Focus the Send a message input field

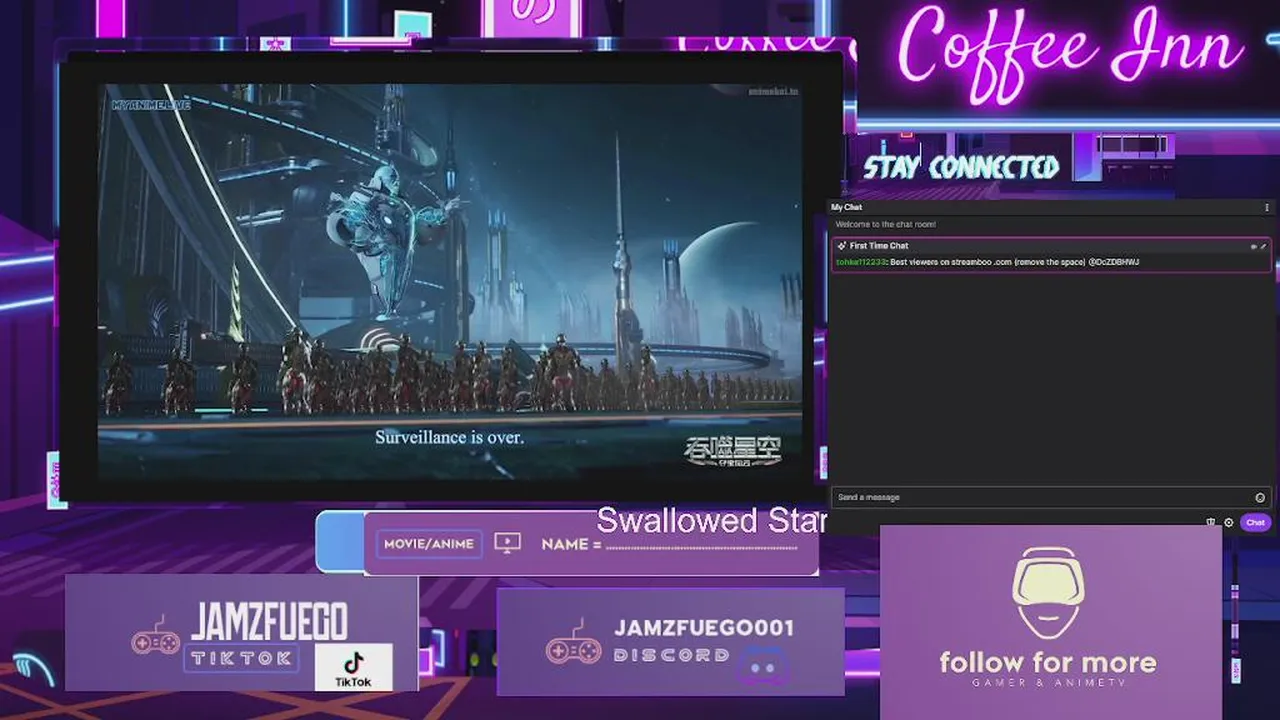pyautogui.click(x=1051, y=497)
